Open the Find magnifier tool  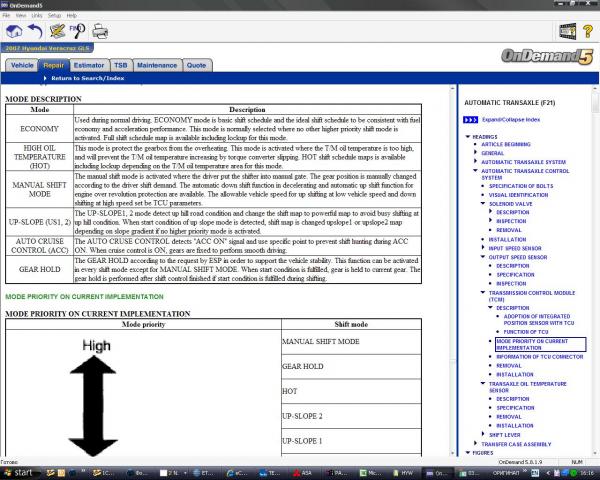click(78, 31)
